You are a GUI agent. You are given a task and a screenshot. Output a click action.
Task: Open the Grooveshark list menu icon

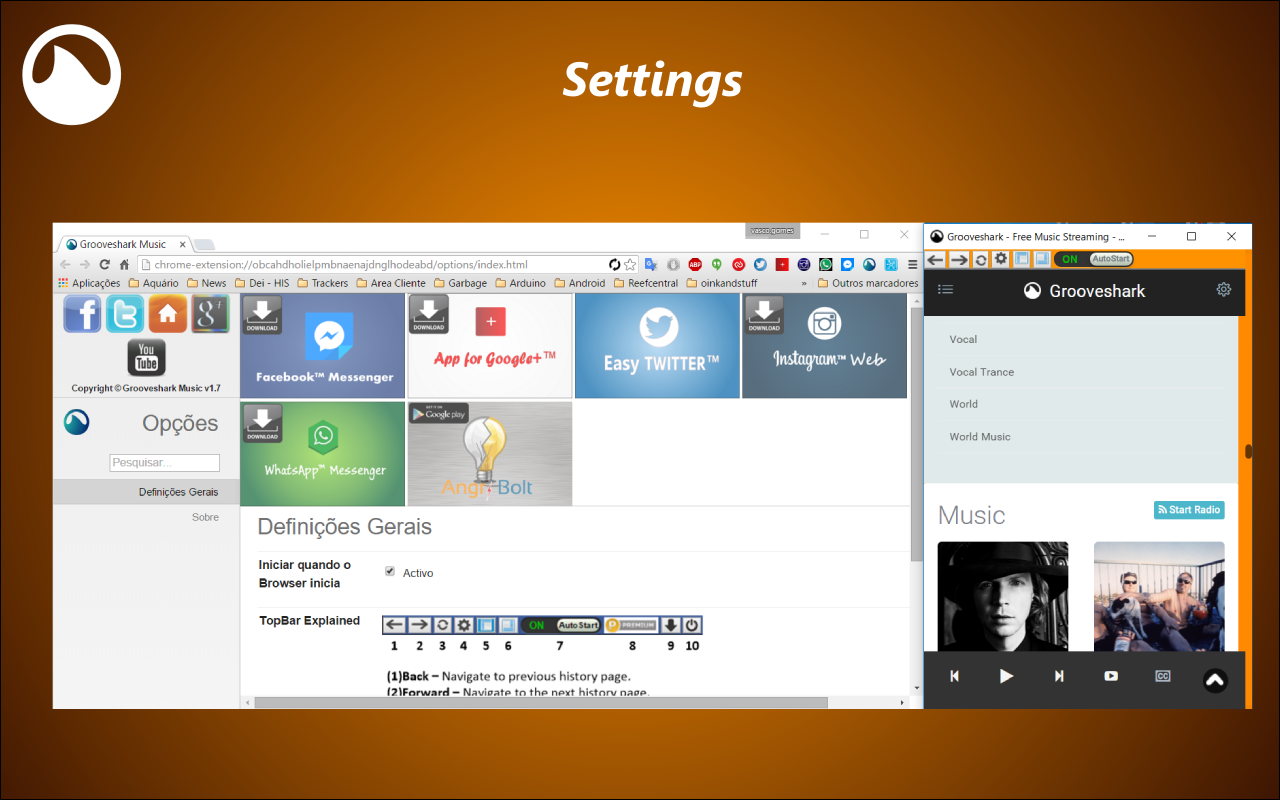pos(946,290)
